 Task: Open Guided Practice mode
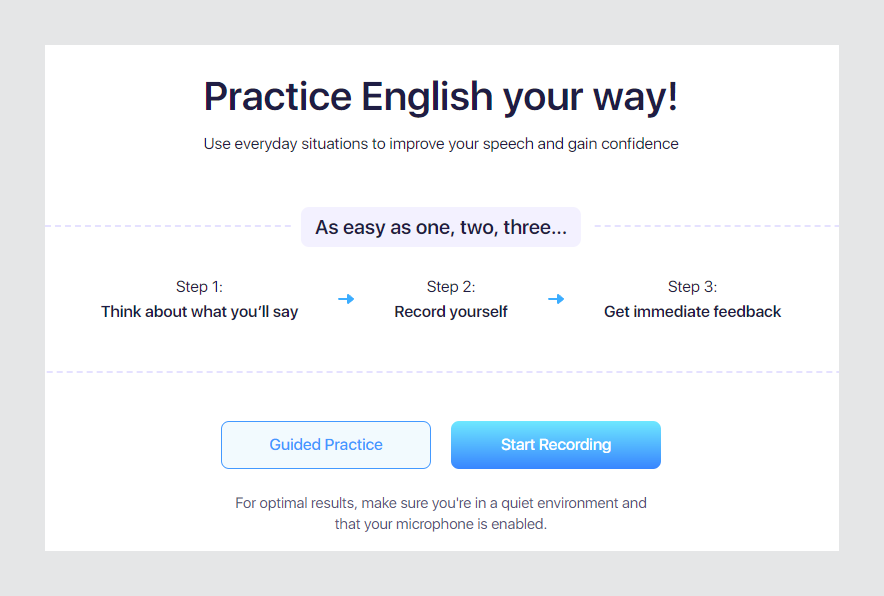tap(326, 445)
